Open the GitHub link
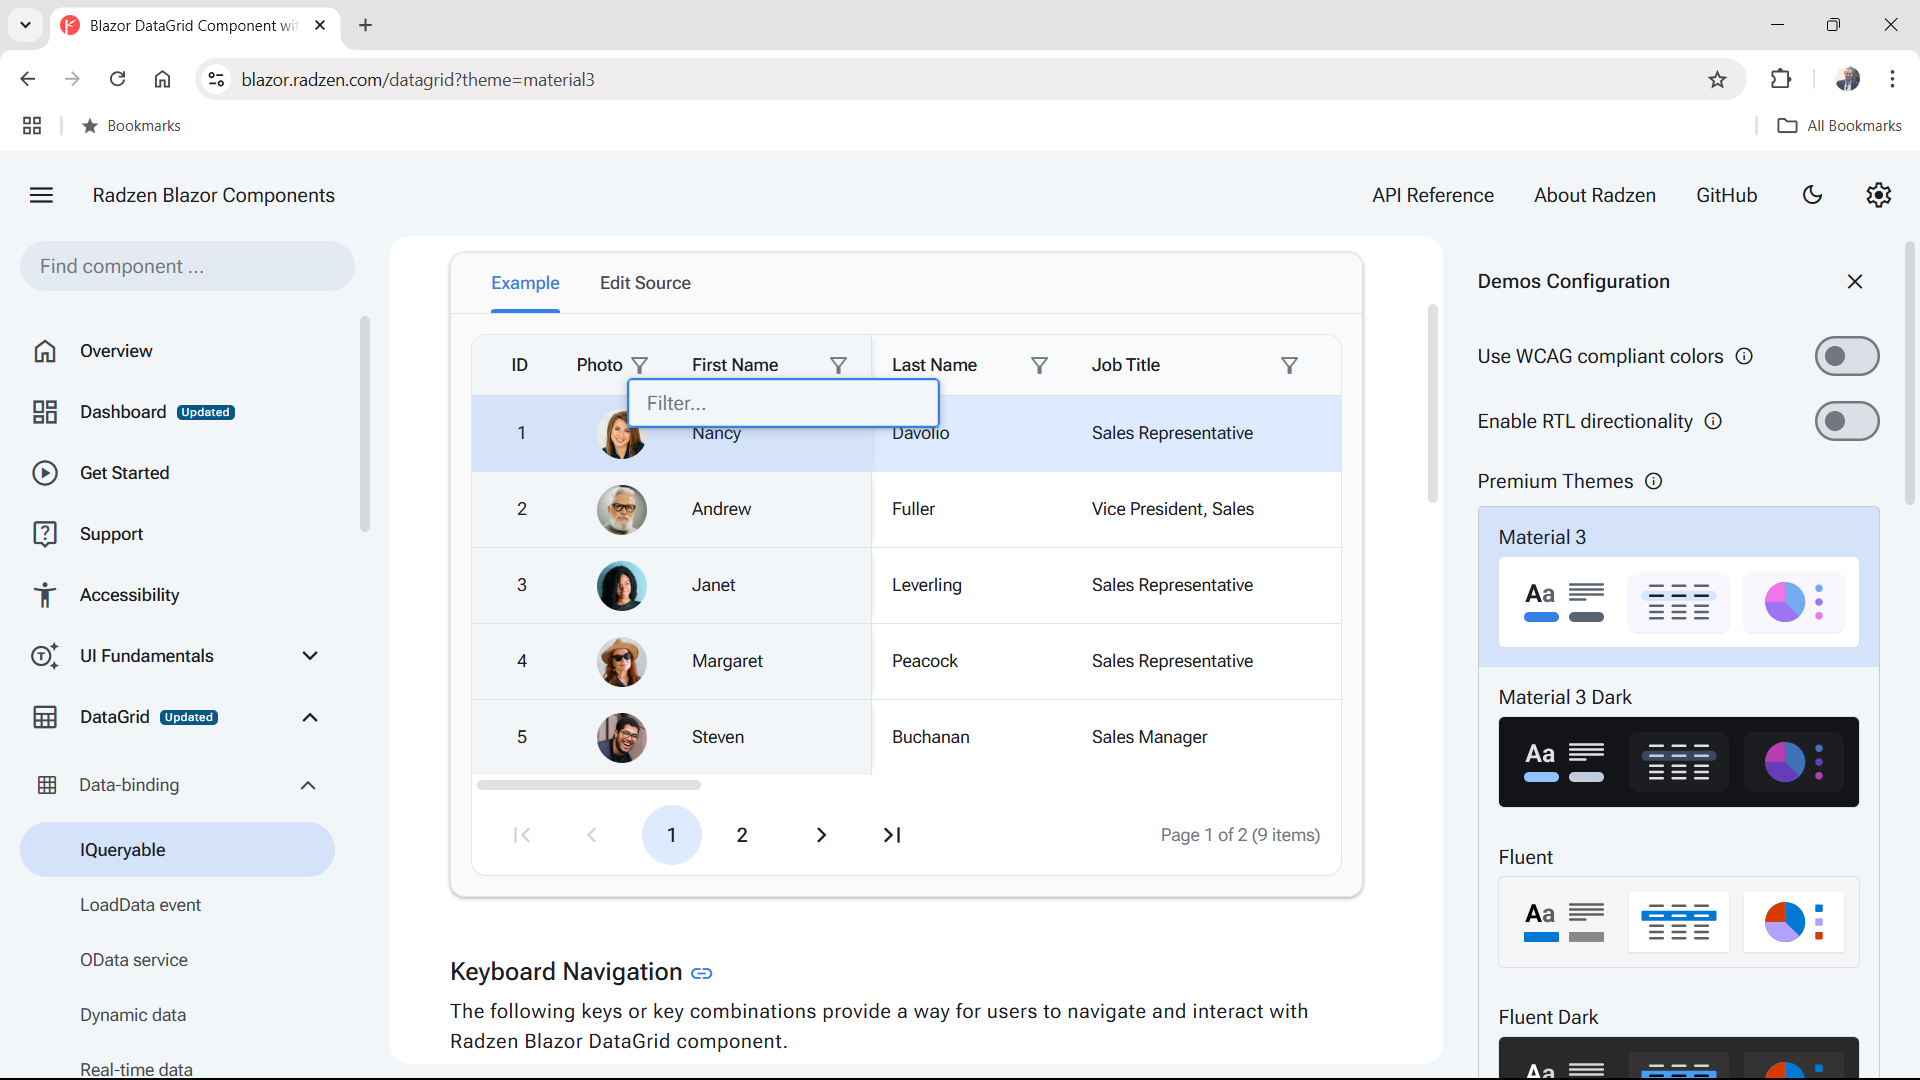The width and height of the screenshot is (1920, 1080). pyautogui.click(x=1726, y=195)
